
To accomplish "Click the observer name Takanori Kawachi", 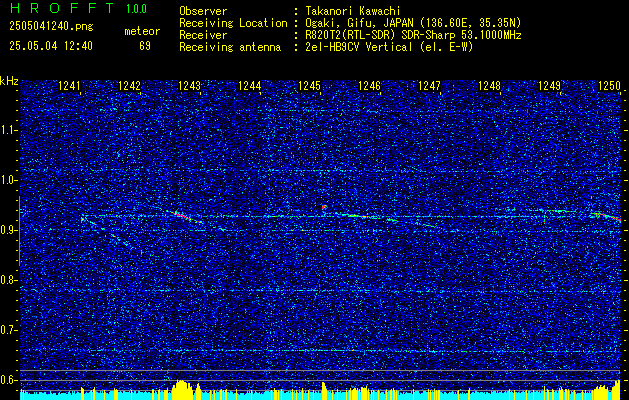I will click(353, 11).
